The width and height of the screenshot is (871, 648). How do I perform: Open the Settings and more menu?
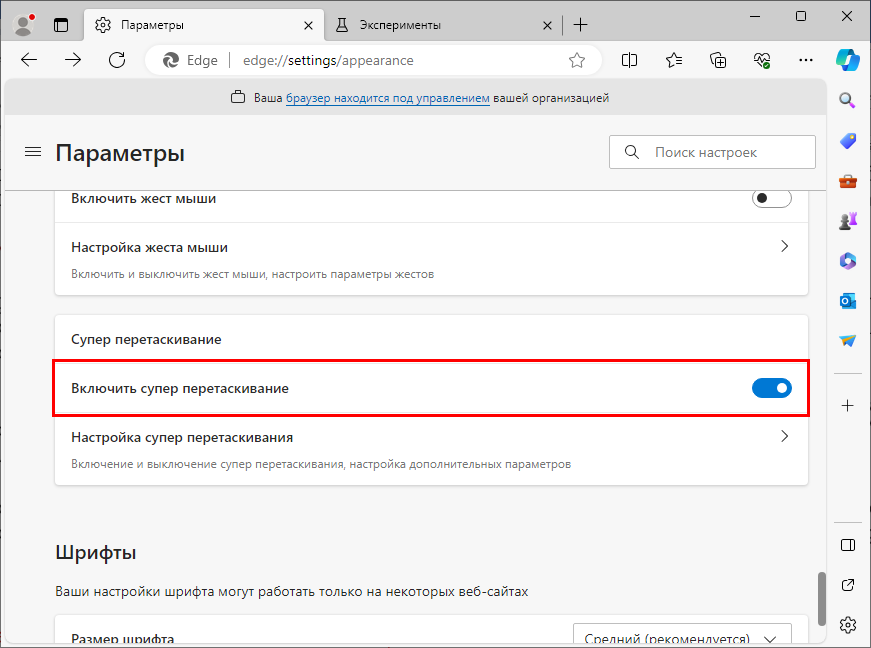805,60
